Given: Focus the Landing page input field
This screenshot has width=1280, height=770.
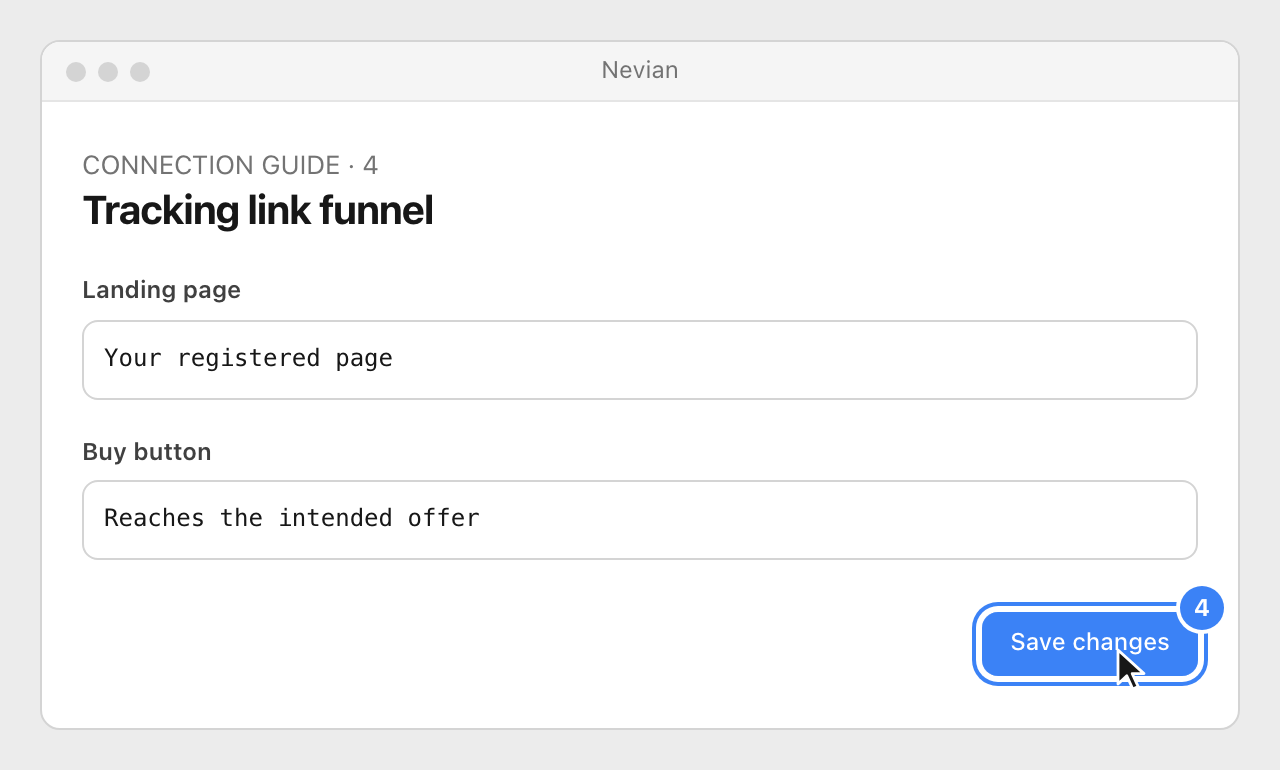Looking at the screenshot, I should (640, 360).
